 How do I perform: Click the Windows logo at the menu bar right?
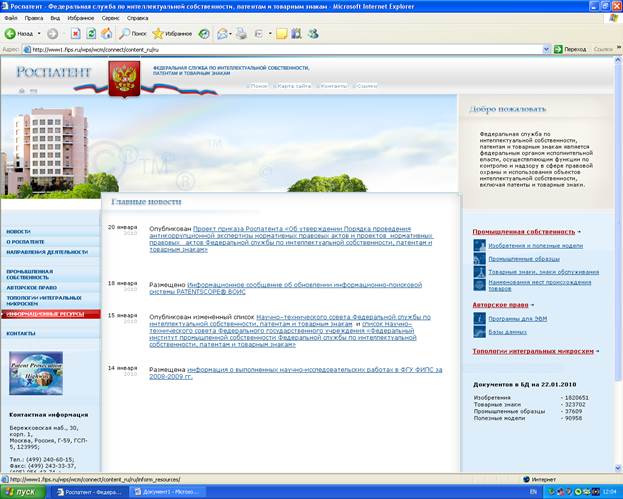615,18
